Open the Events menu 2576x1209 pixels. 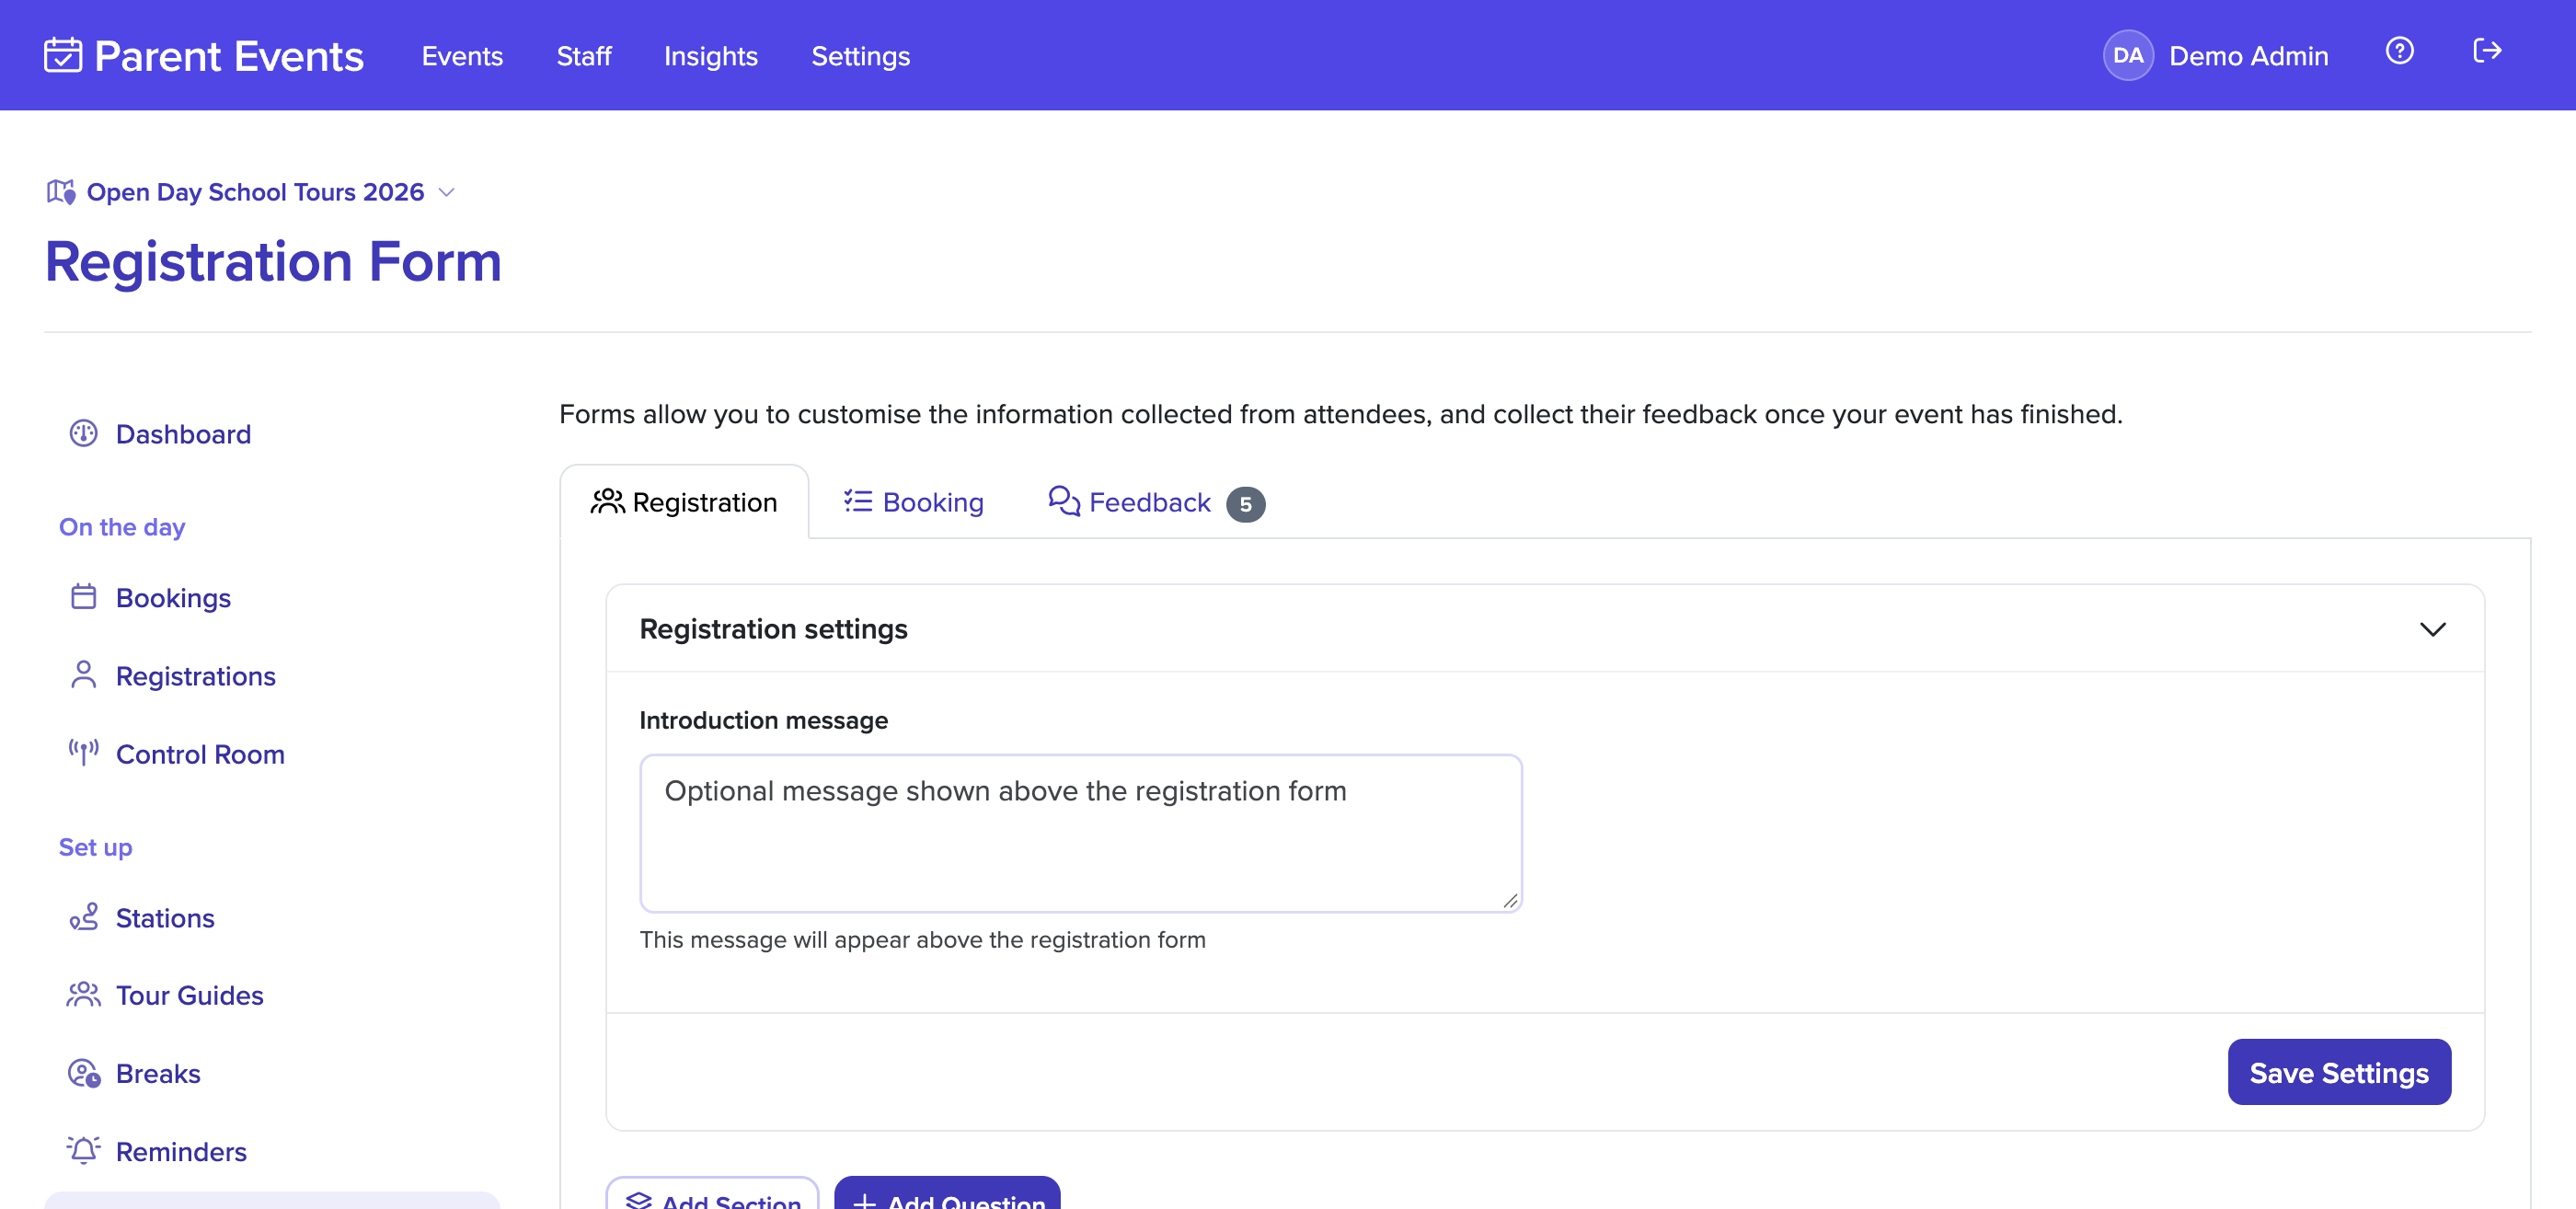click(462, 56)
